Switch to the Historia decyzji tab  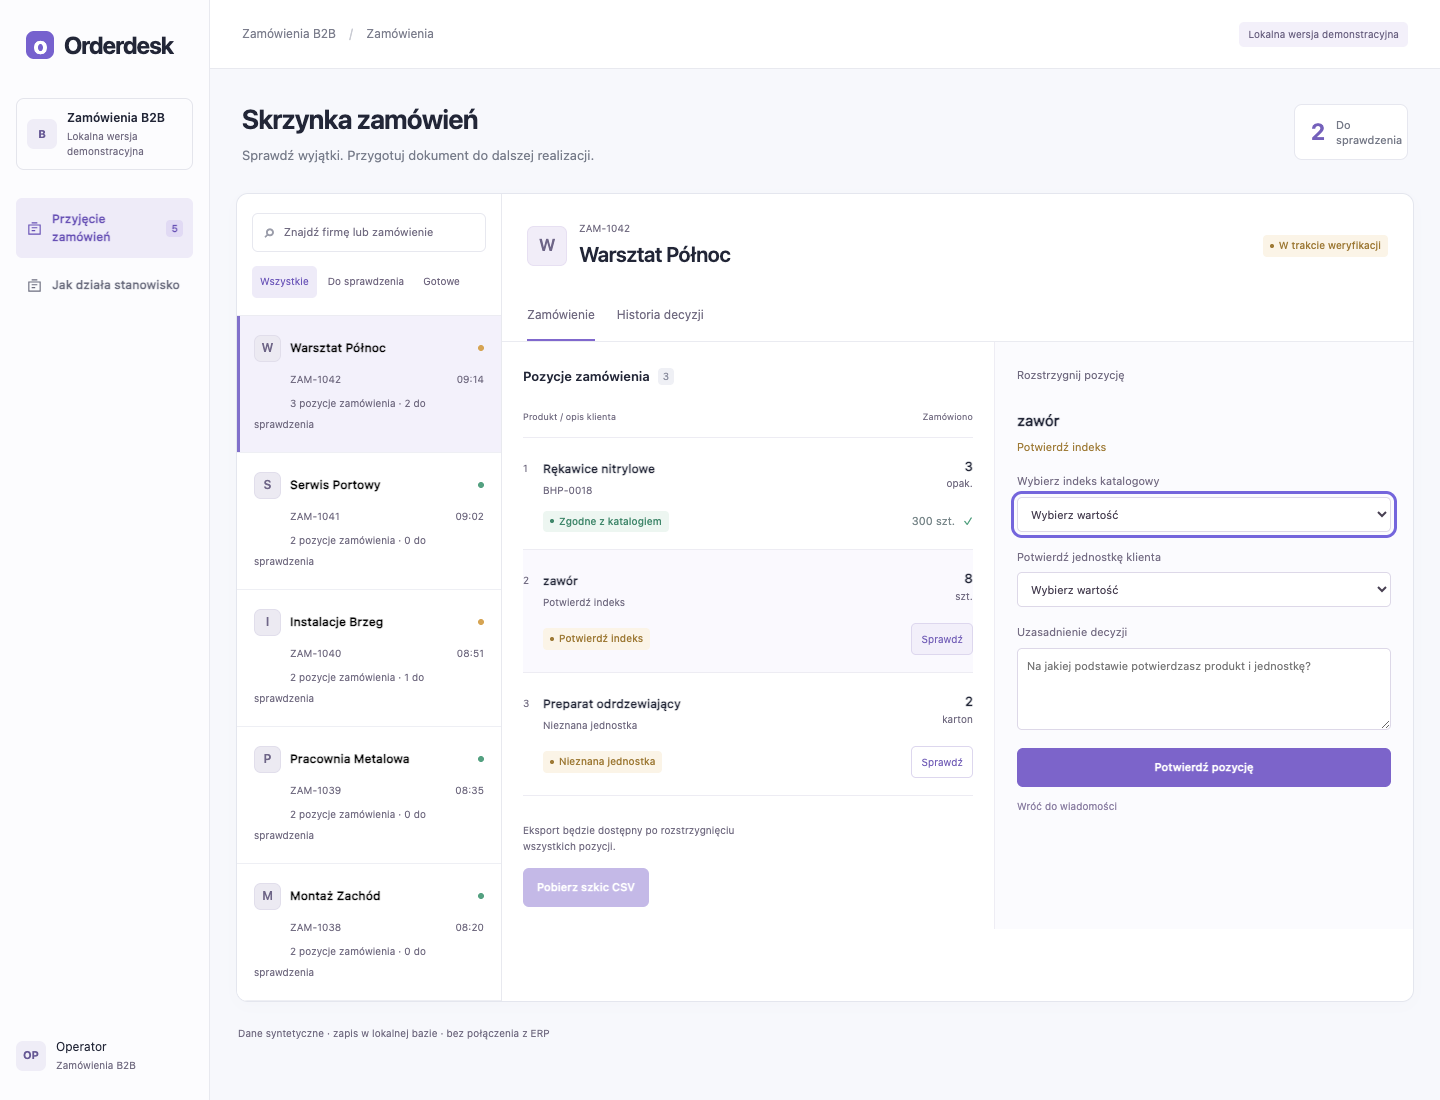(x=660, y=315)
